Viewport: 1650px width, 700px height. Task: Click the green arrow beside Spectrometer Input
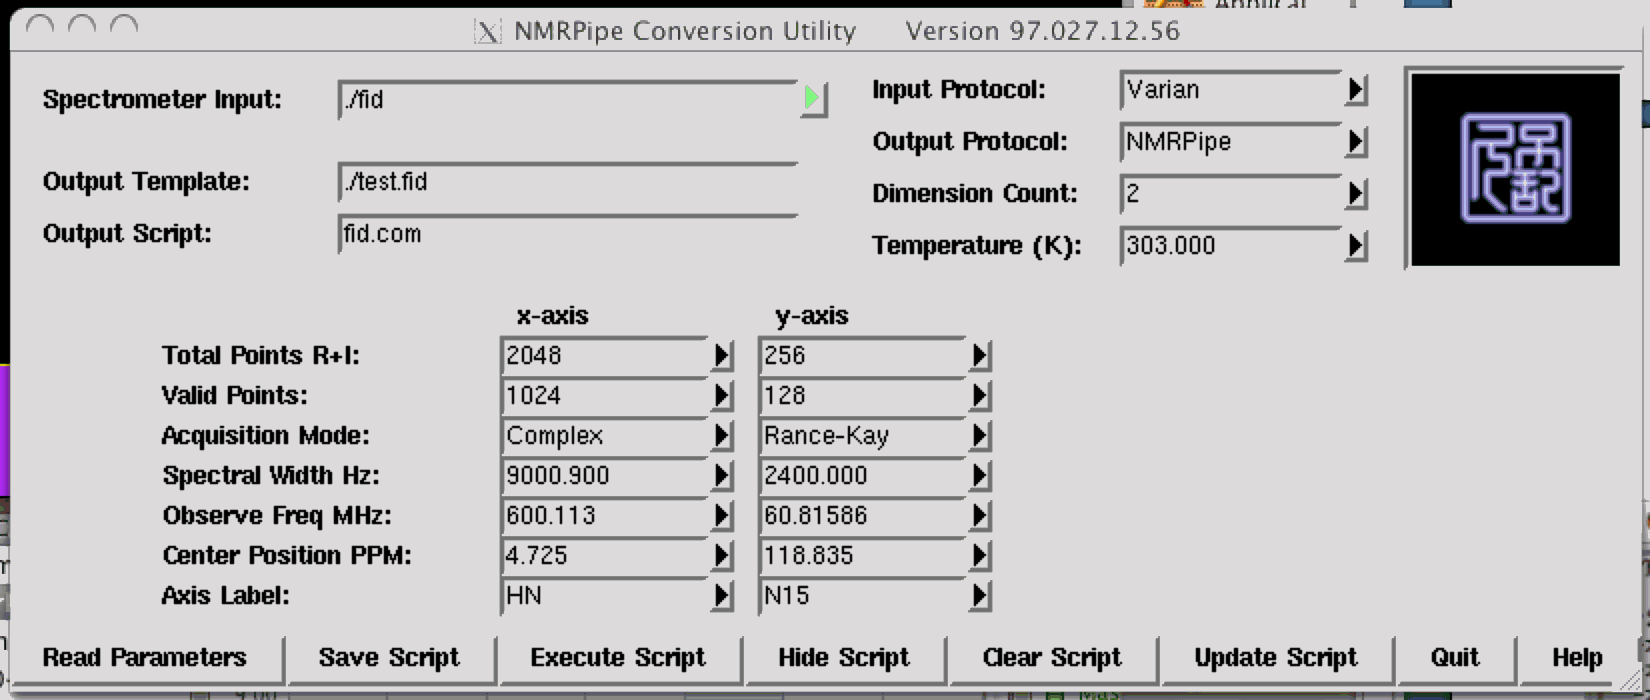[x=812, y=98]
